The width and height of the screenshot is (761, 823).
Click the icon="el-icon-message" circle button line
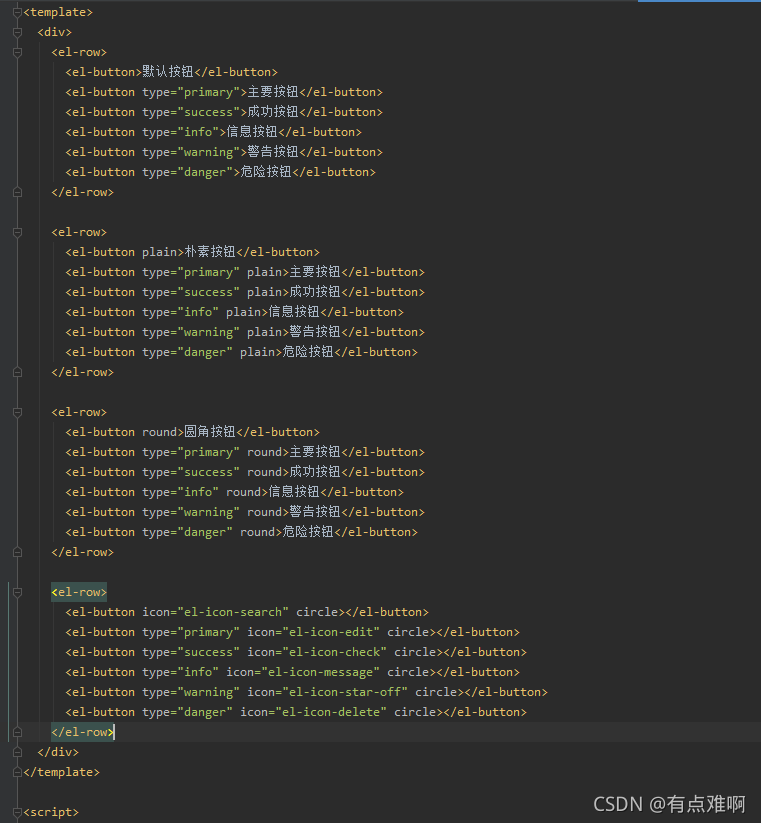pyautogui.click(x=292, y=672)
